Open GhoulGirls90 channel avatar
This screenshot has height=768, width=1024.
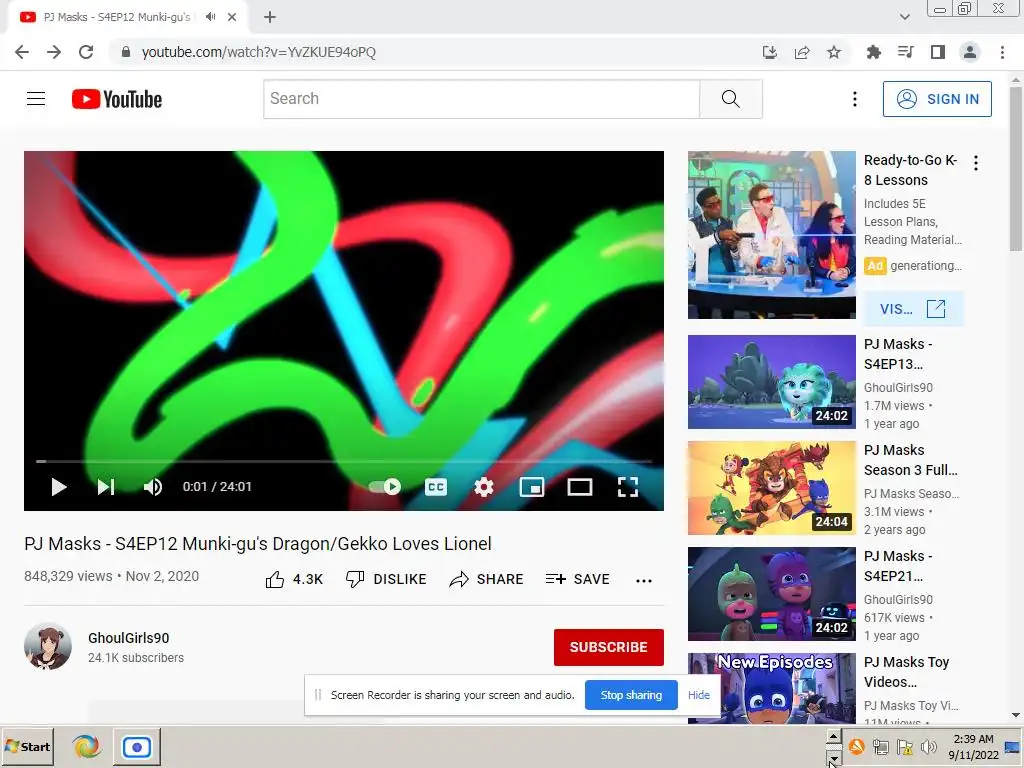pos(48,646)
